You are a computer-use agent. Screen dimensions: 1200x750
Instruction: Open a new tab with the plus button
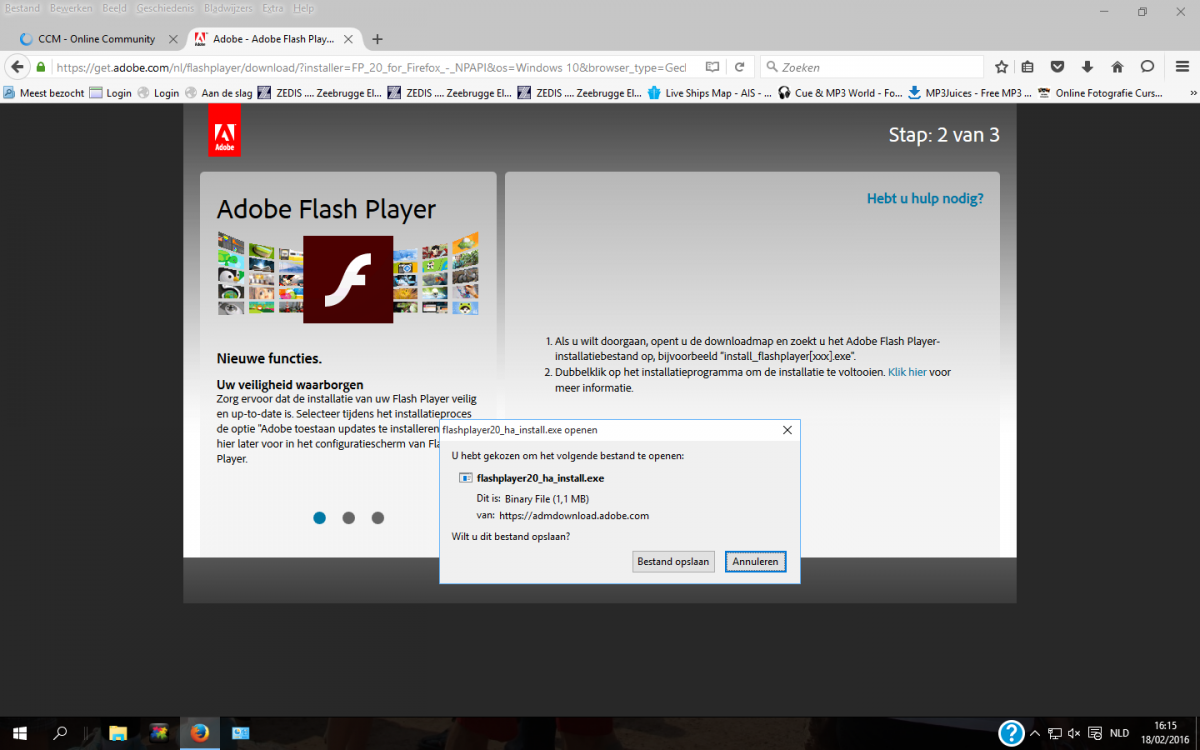(x=377, y=39)
